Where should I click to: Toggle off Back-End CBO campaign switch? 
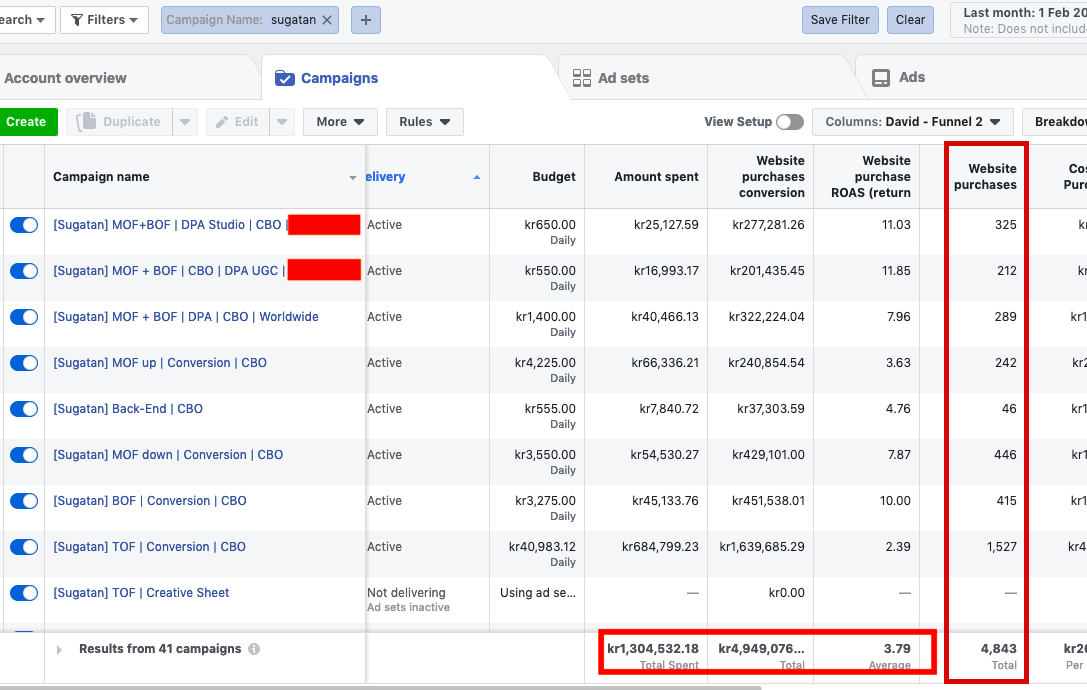24,409
